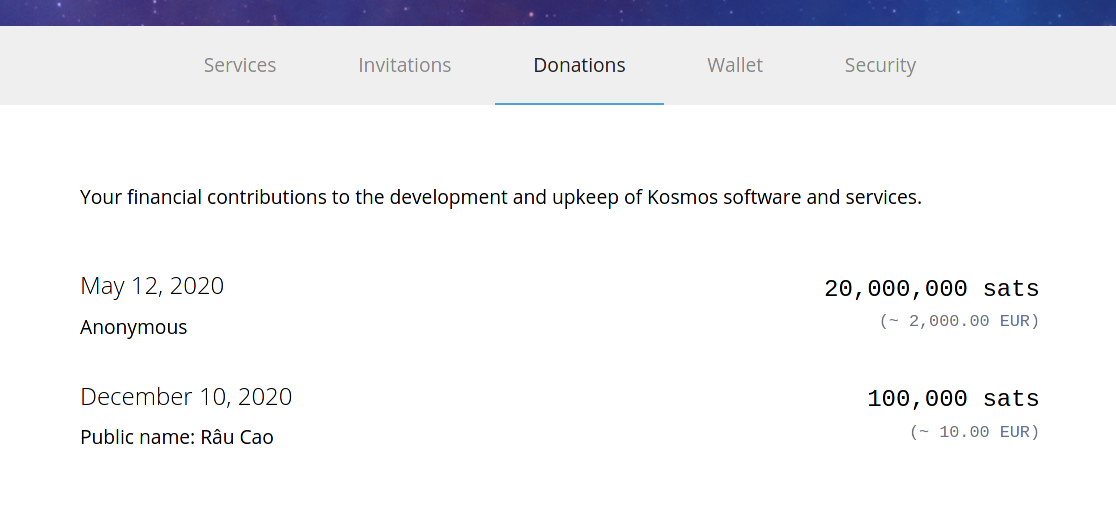The height and width of the screenshot is (522, 1116).
Task: Click the Anonymous donor label
Action: pos(133,327)
